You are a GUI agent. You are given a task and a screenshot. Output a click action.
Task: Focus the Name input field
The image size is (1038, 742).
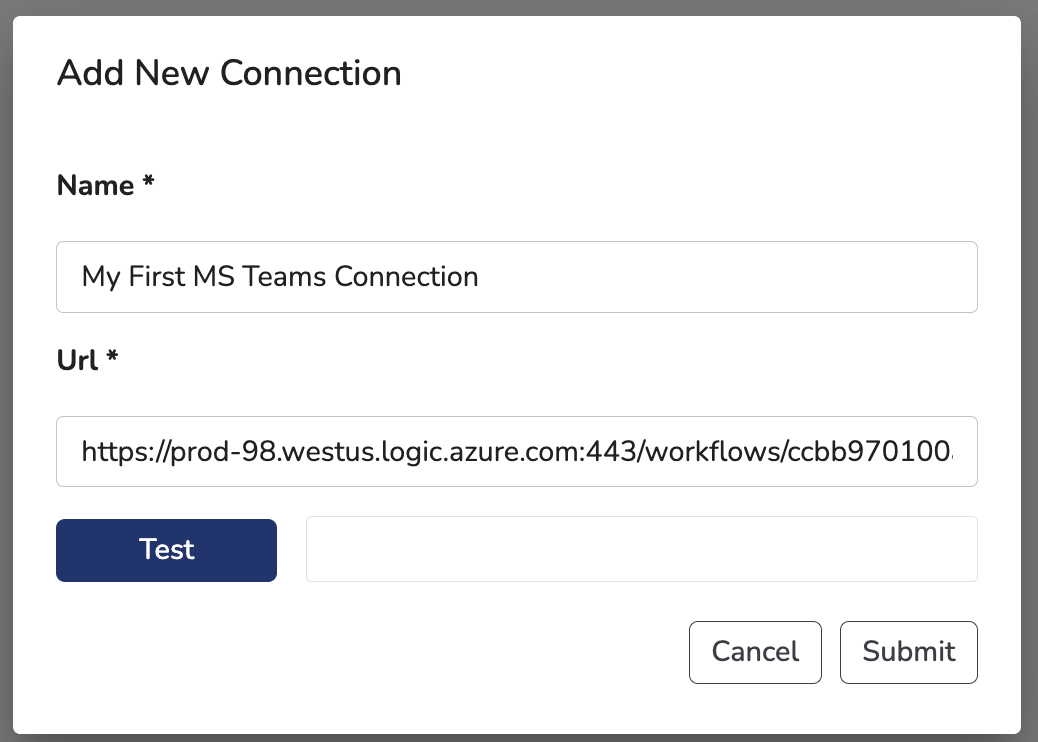point(516,277)
